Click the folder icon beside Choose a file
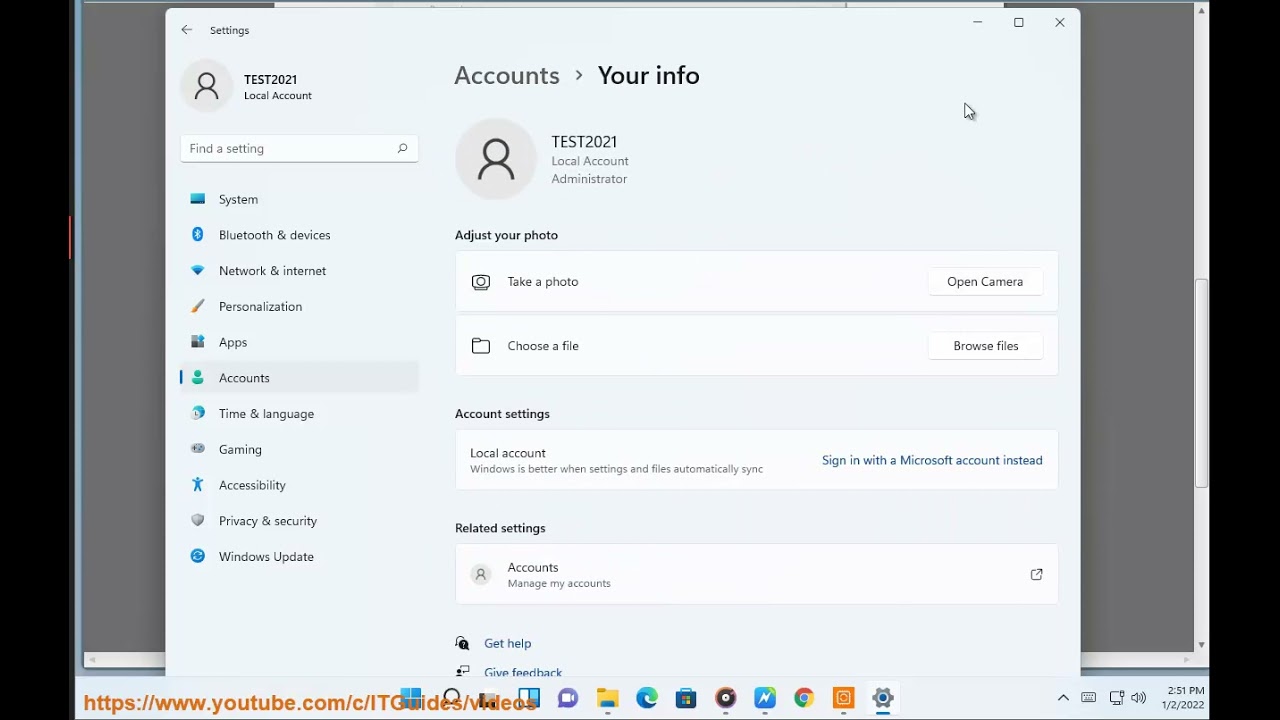The width and height of the screenshot is (1280, 720). 481,346
